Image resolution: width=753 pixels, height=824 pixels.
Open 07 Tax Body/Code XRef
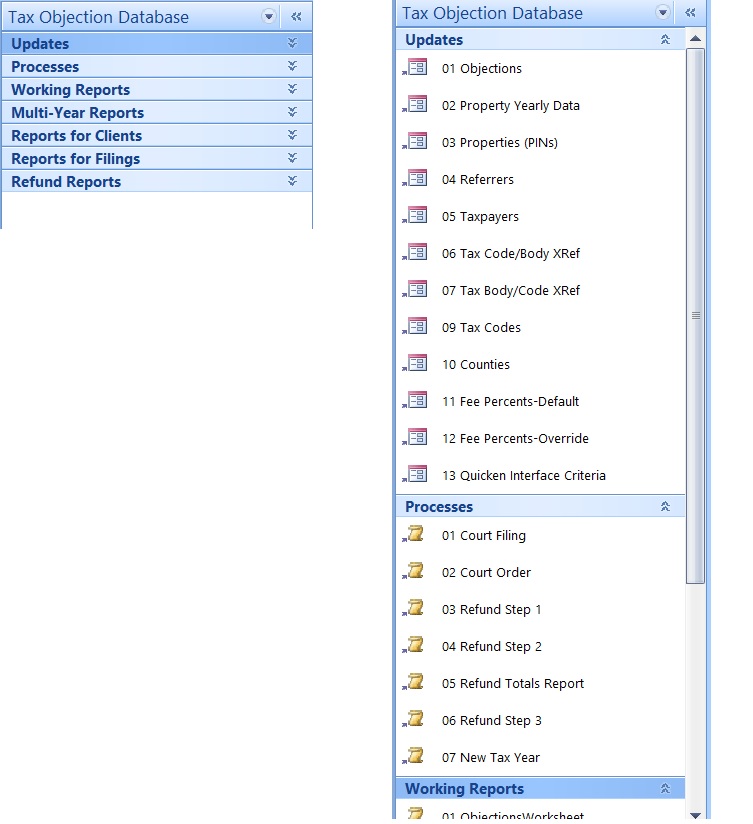point(510,290)
